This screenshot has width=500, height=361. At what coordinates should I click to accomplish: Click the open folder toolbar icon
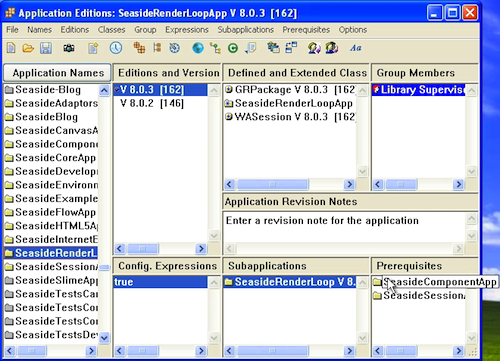(x=28, y=48)
